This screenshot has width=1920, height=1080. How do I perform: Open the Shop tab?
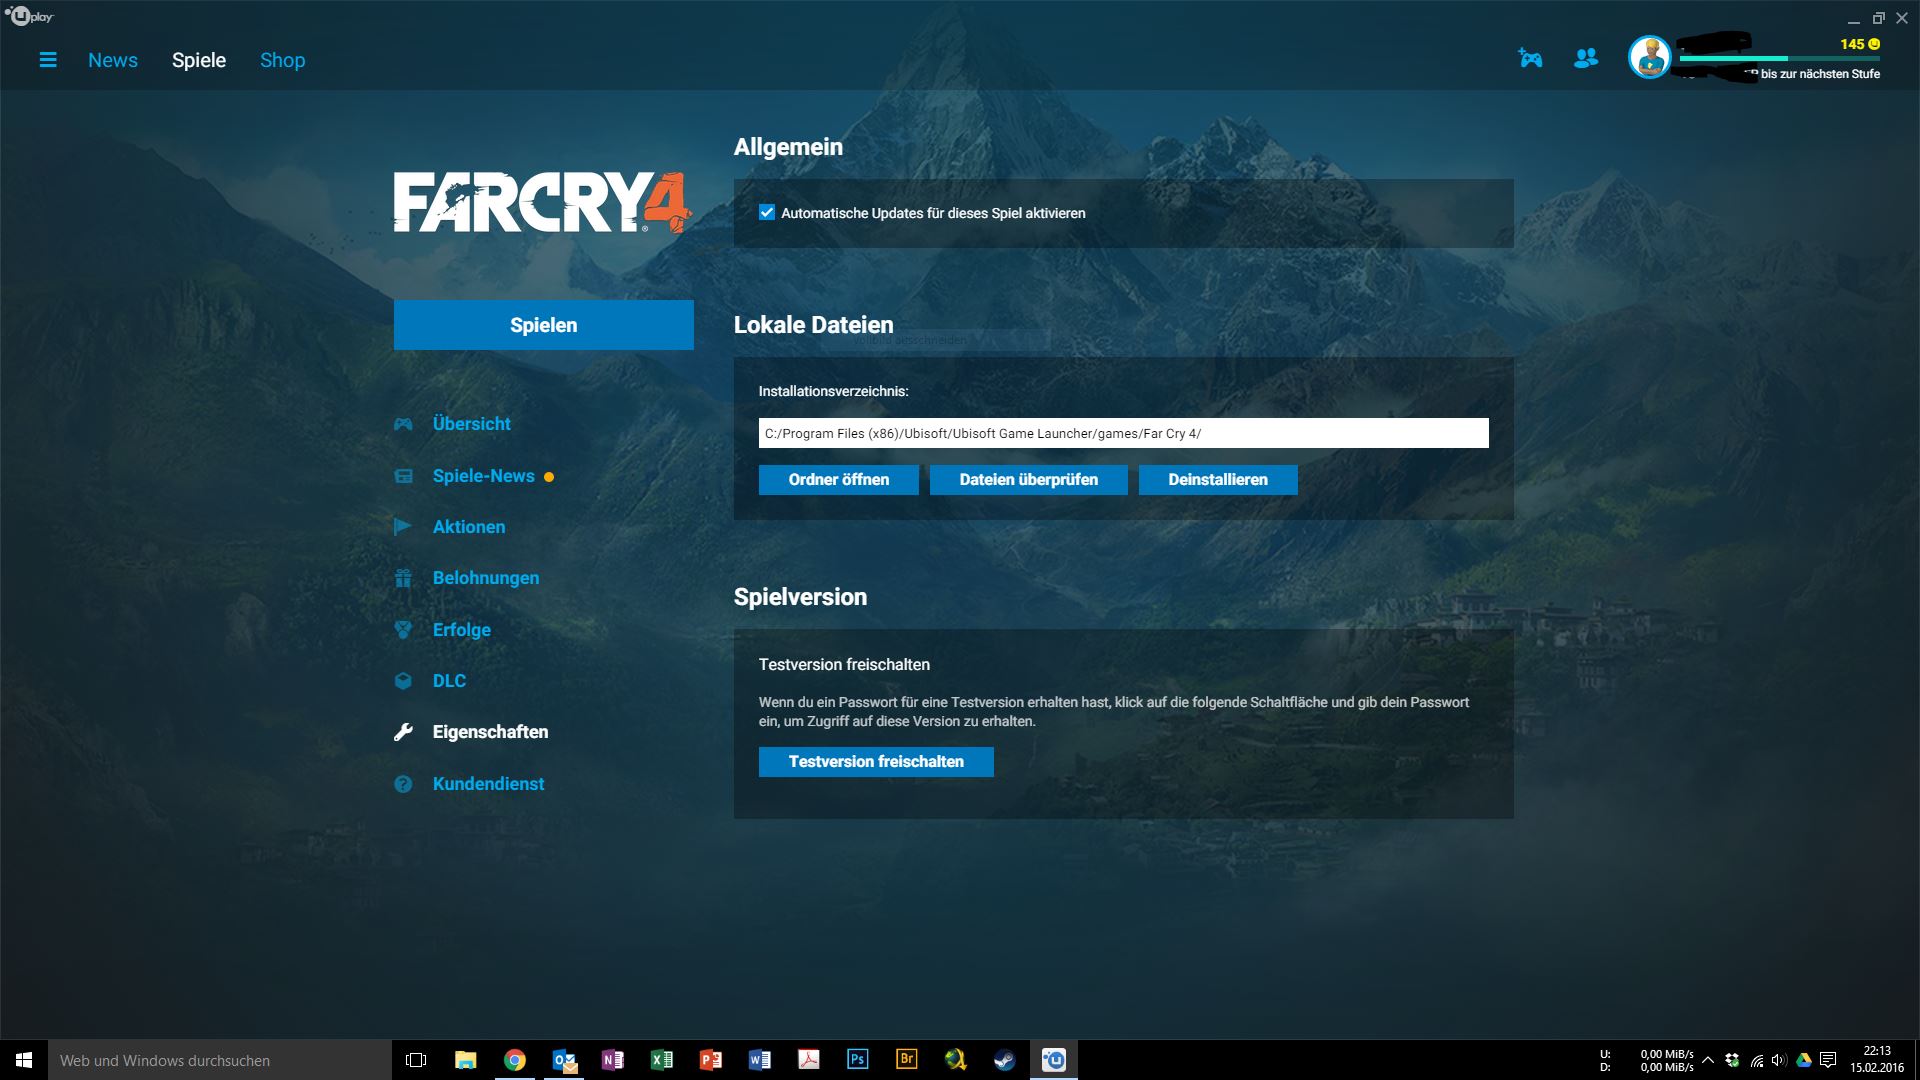coord(282,60)
